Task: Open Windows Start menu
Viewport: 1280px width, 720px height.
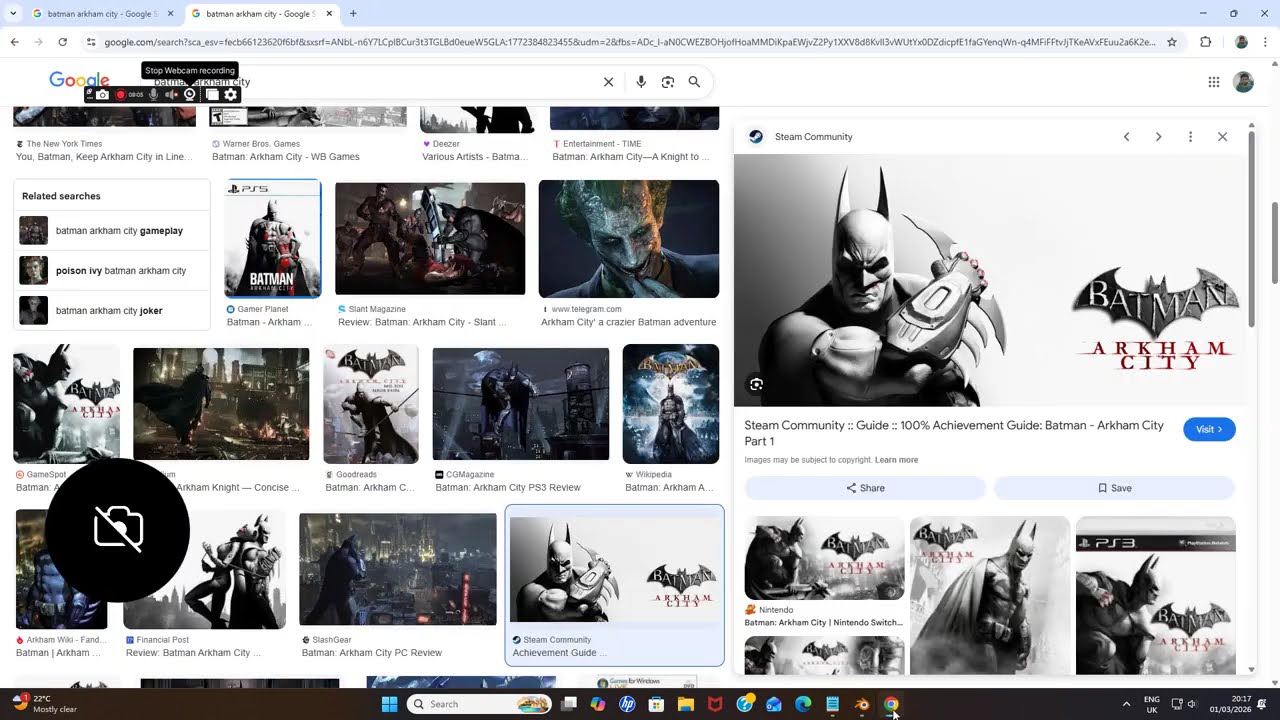Action: [x=389, y=704]
